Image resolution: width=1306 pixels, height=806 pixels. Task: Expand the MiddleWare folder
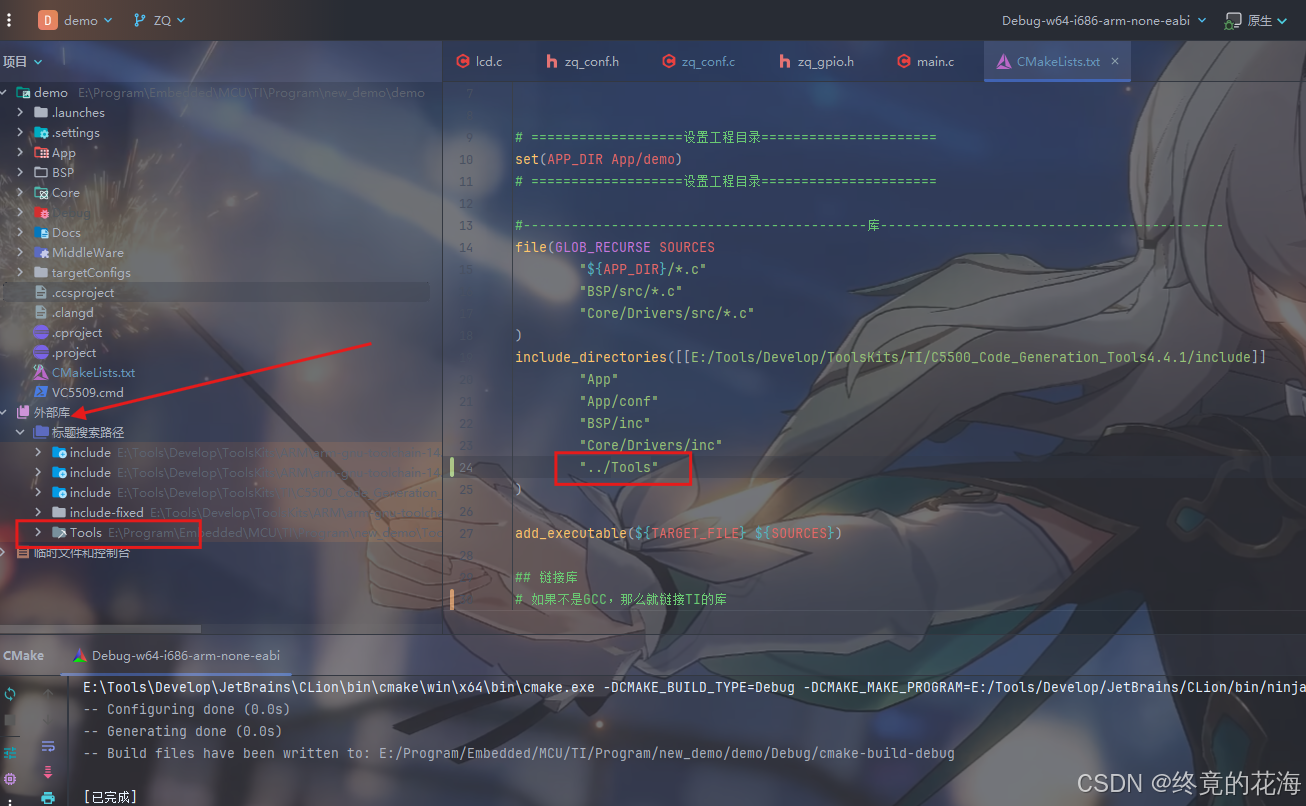20,252
